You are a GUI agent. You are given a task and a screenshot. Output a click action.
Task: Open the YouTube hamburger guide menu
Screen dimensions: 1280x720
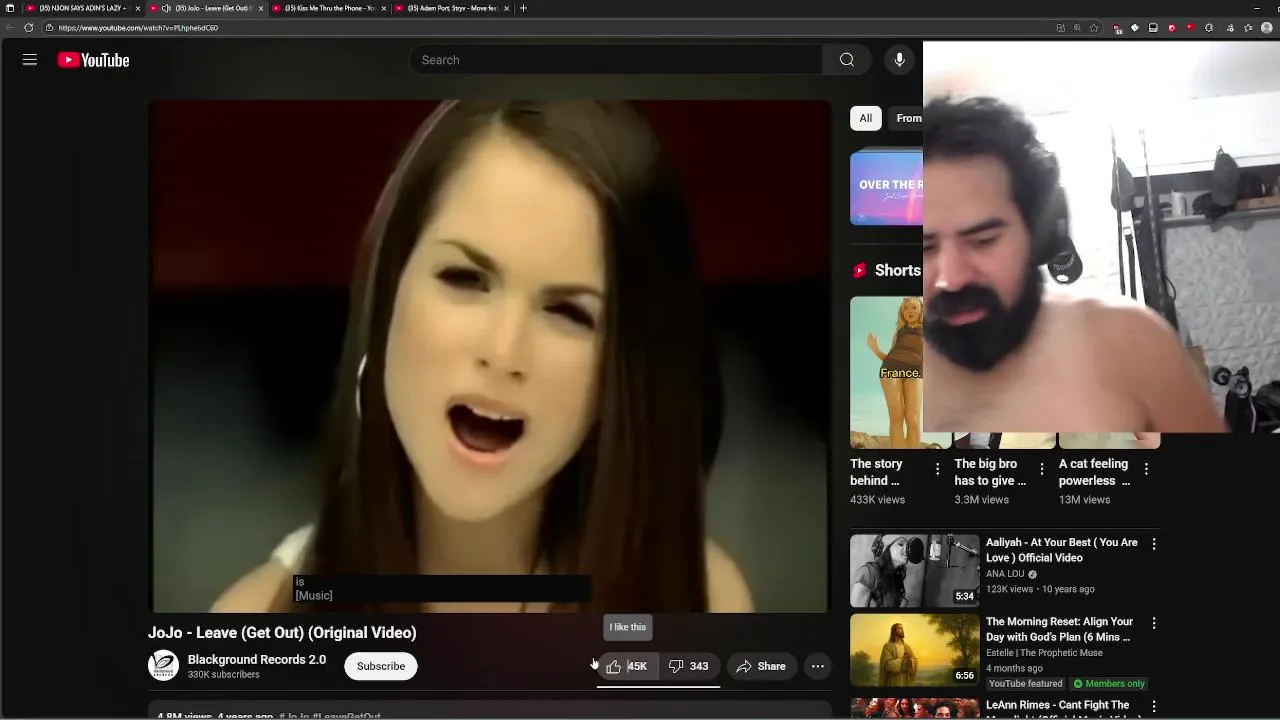(x=30, y=60)
